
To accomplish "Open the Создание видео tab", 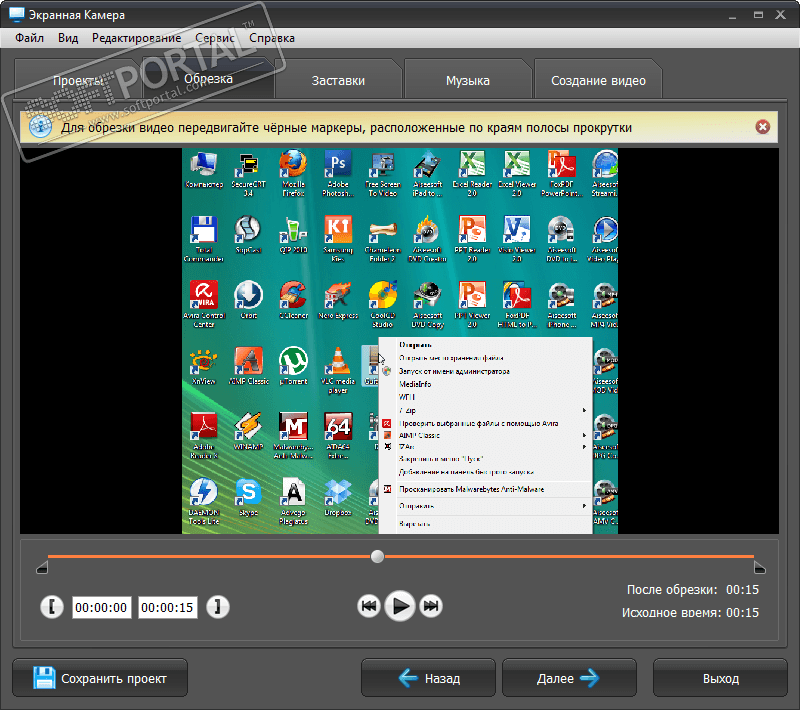I will (598, 81).
